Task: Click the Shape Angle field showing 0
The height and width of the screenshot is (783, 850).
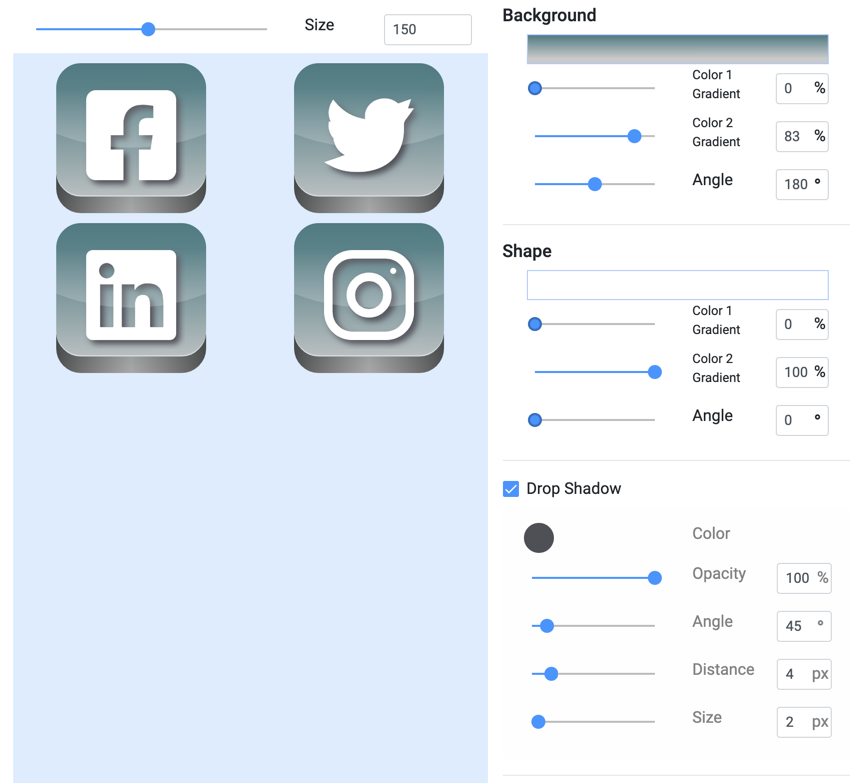Action: 802,420
